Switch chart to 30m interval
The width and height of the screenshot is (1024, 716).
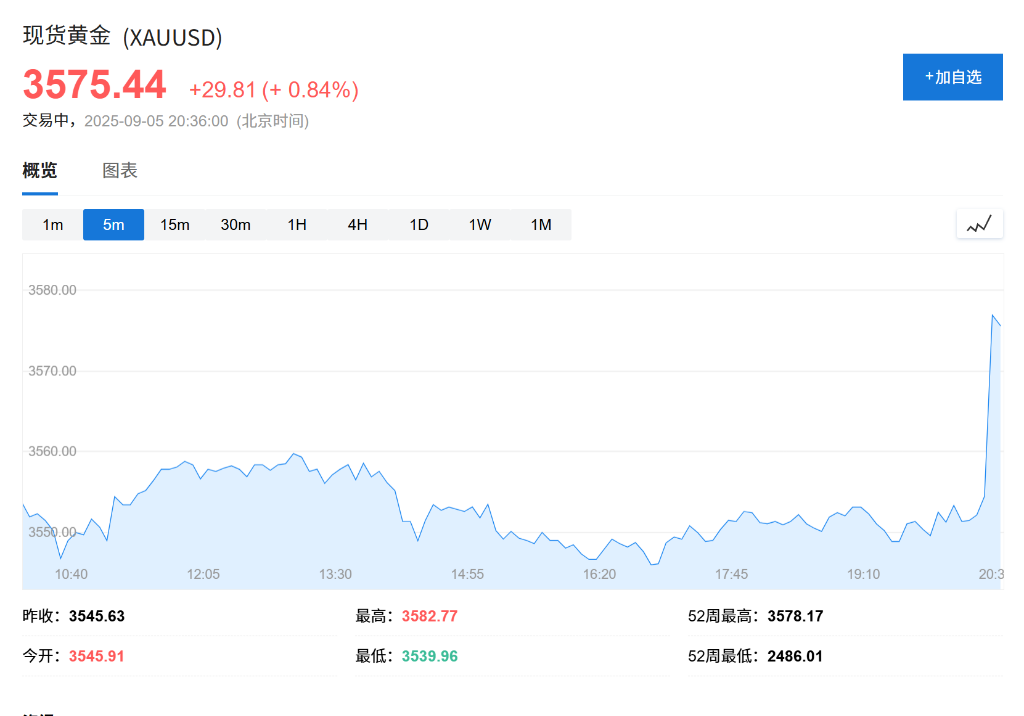click(236, 225)
